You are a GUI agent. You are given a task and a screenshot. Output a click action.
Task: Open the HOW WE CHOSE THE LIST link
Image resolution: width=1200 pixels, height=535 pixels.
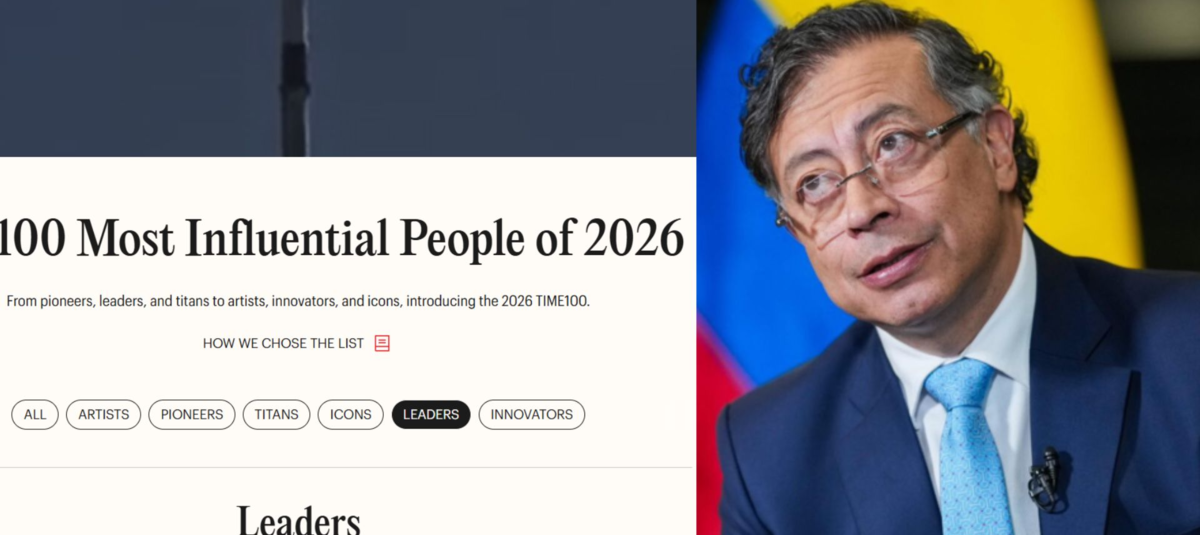point(283,343)
